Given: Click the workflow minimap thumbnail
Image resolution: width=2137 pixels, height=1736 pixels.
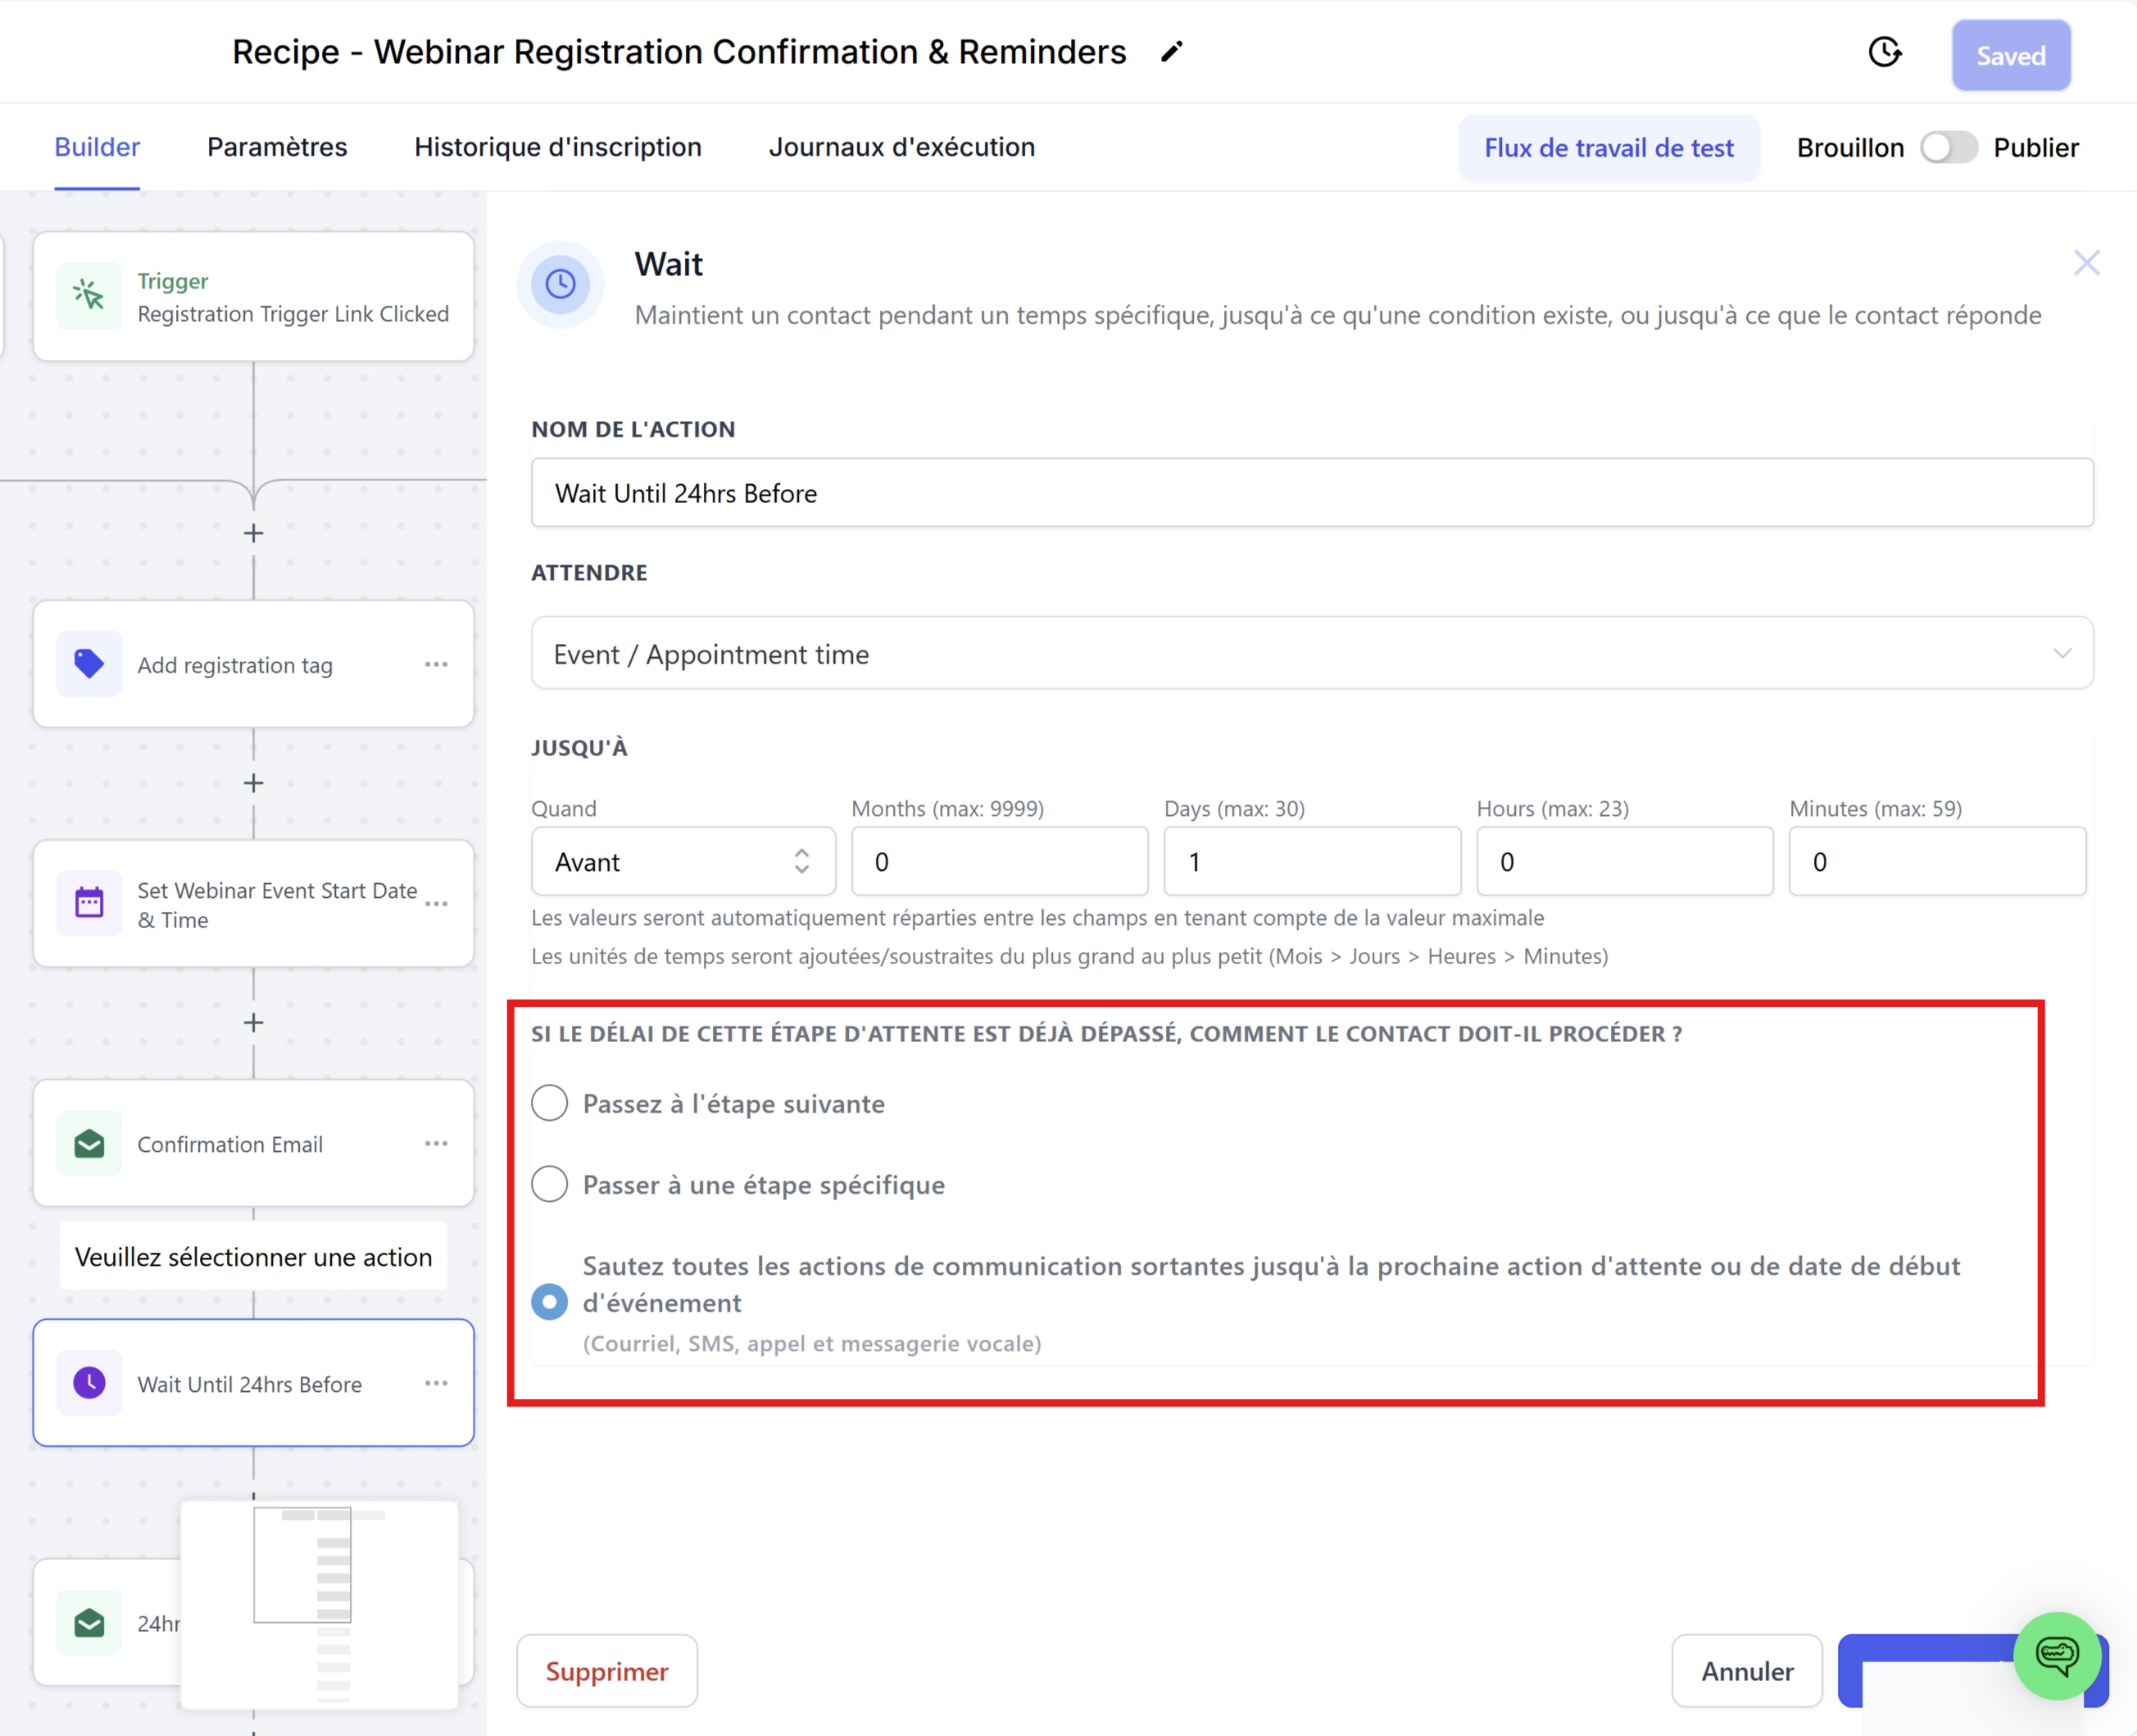Looking at the screenshot, I should coord(319,1604).
